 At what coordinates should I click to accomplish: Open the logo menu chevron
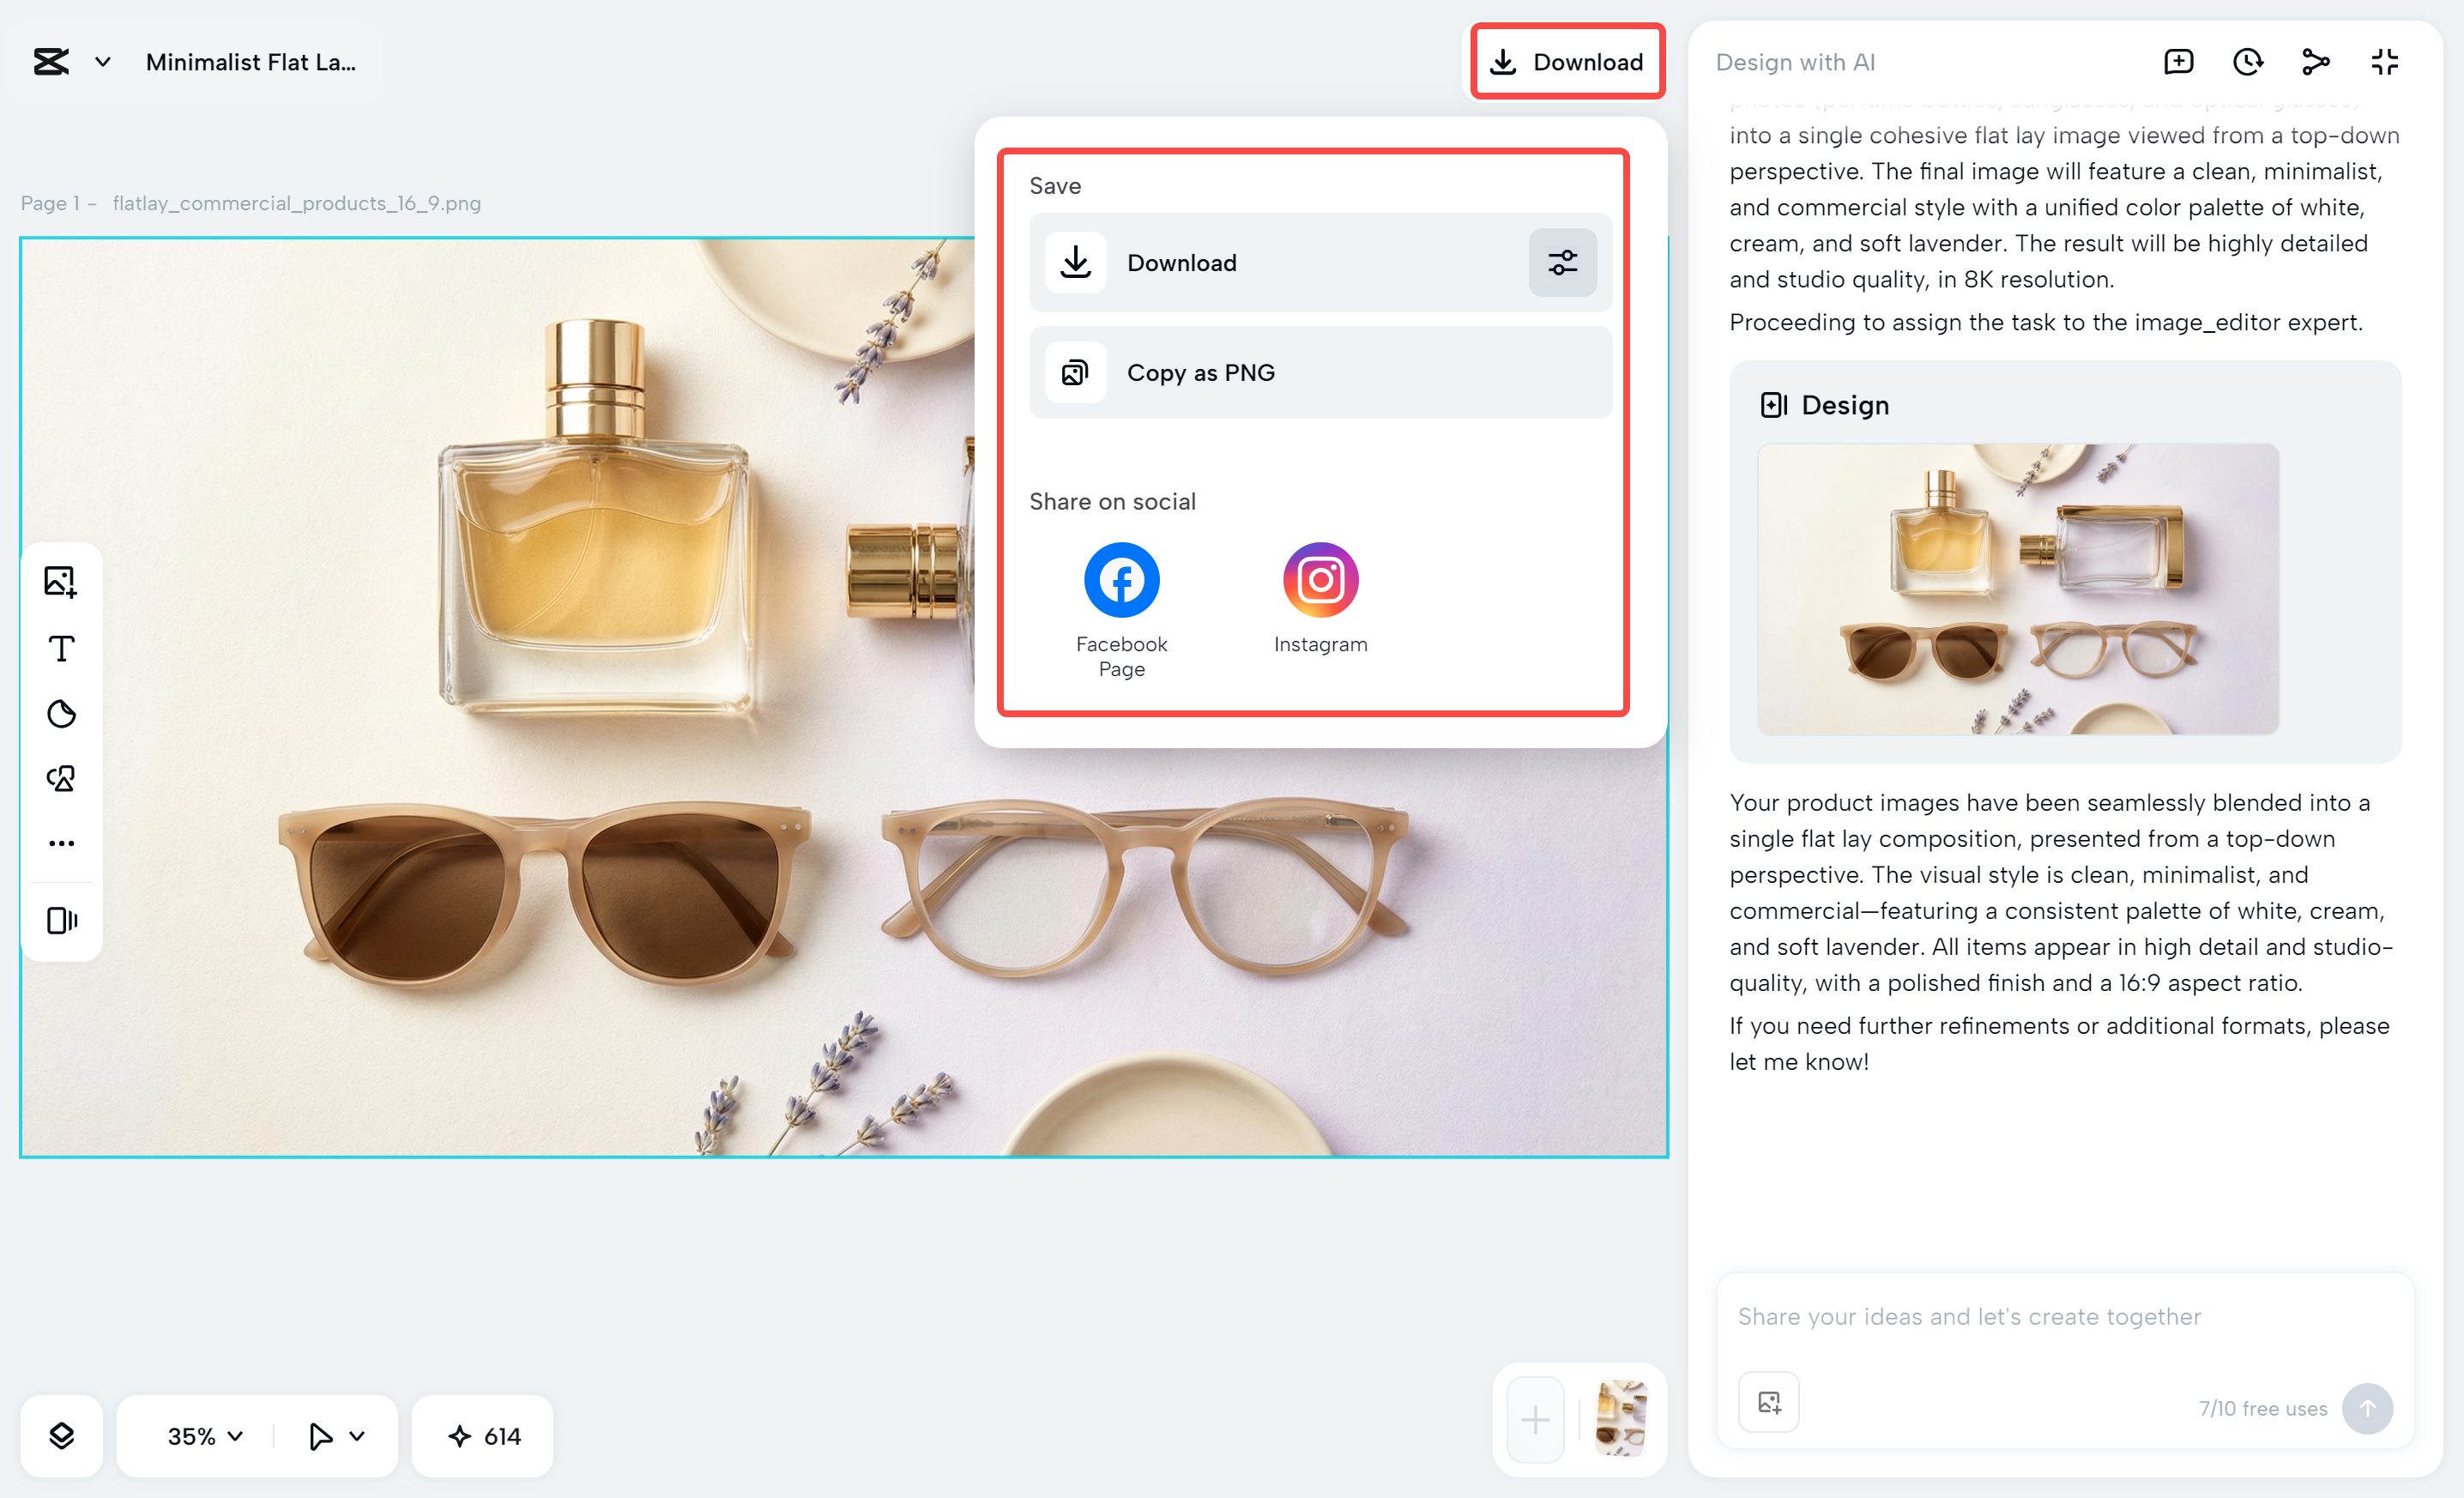point(102,62)
